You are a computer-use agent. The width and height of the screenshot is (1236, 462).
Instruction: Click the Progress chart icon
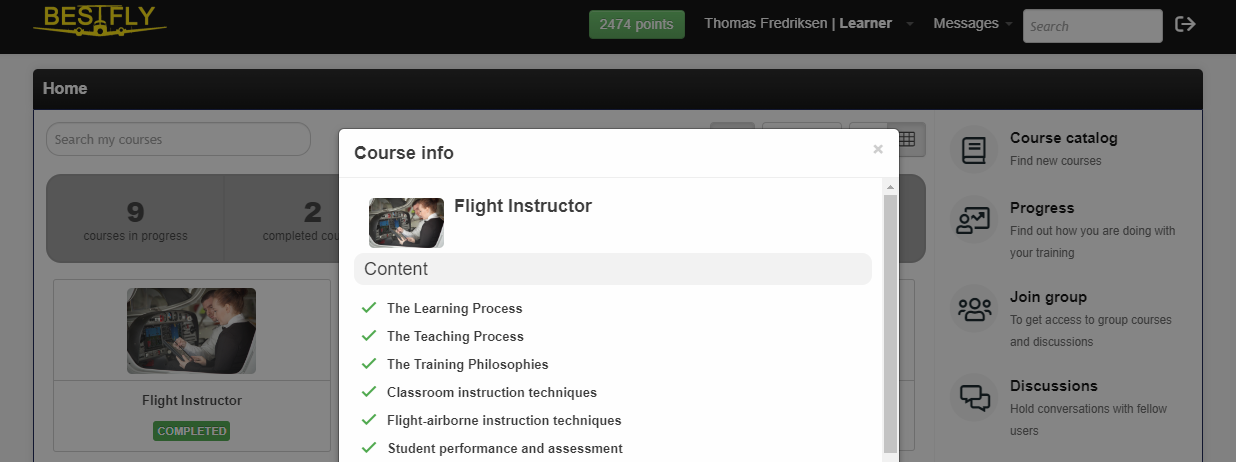tap(973, 220)
